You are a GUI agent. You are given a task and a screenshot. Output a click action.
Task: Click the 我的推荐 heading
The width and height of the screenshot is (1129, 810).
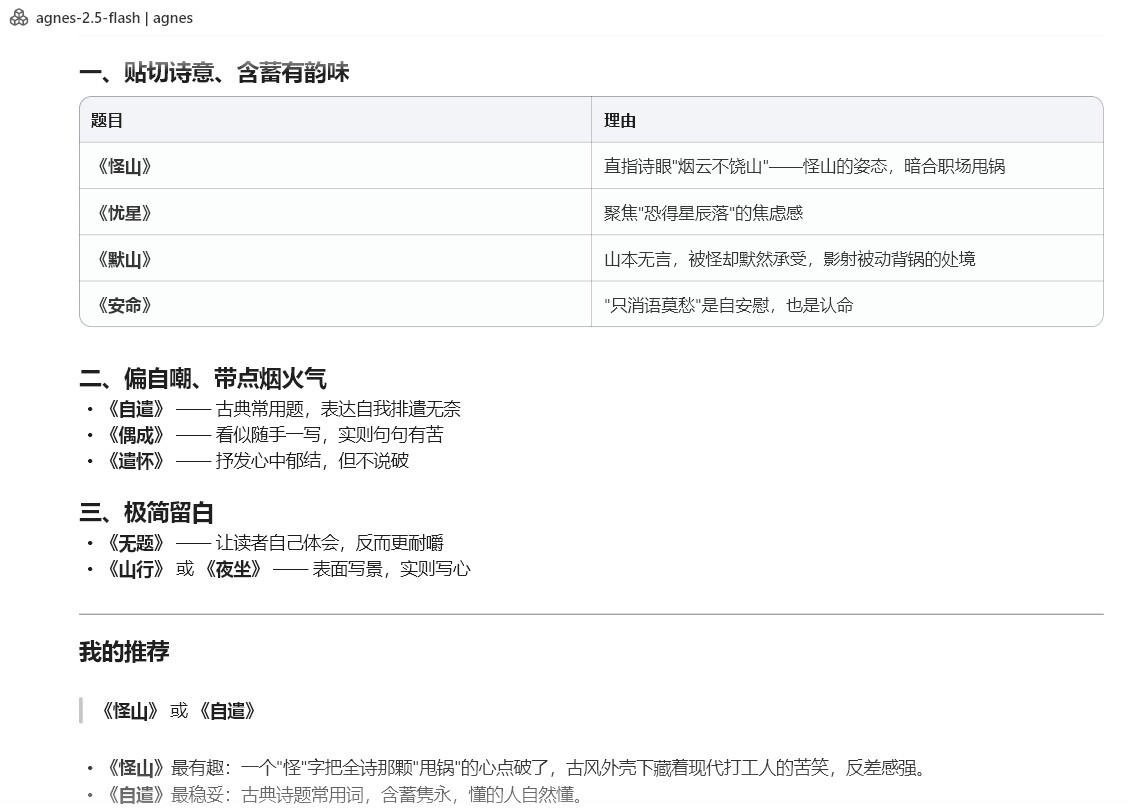124,652
